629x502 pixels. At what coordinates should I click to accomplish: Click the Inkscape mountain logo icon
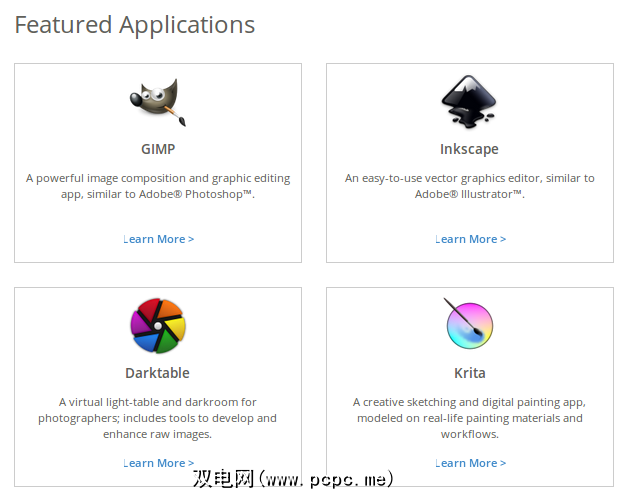coord(469,102)
